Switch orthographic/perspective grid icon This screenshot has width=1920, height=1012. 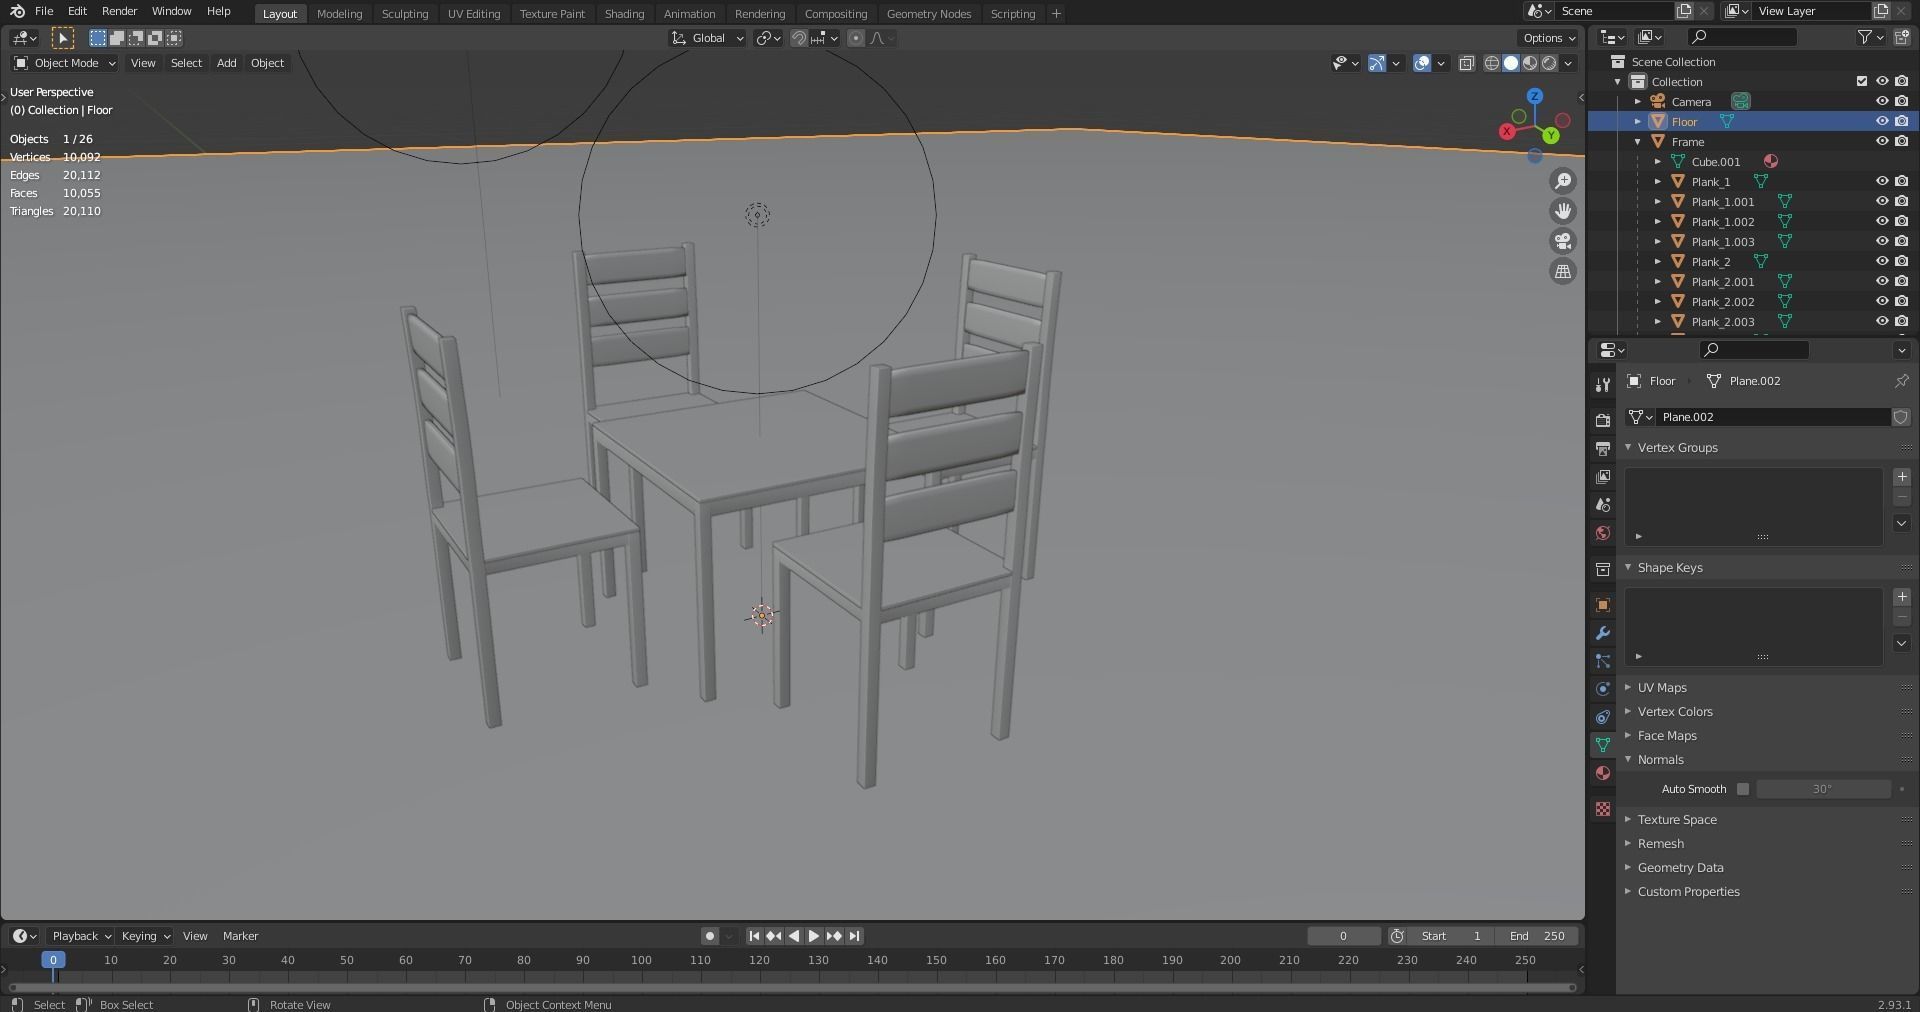1563,271
